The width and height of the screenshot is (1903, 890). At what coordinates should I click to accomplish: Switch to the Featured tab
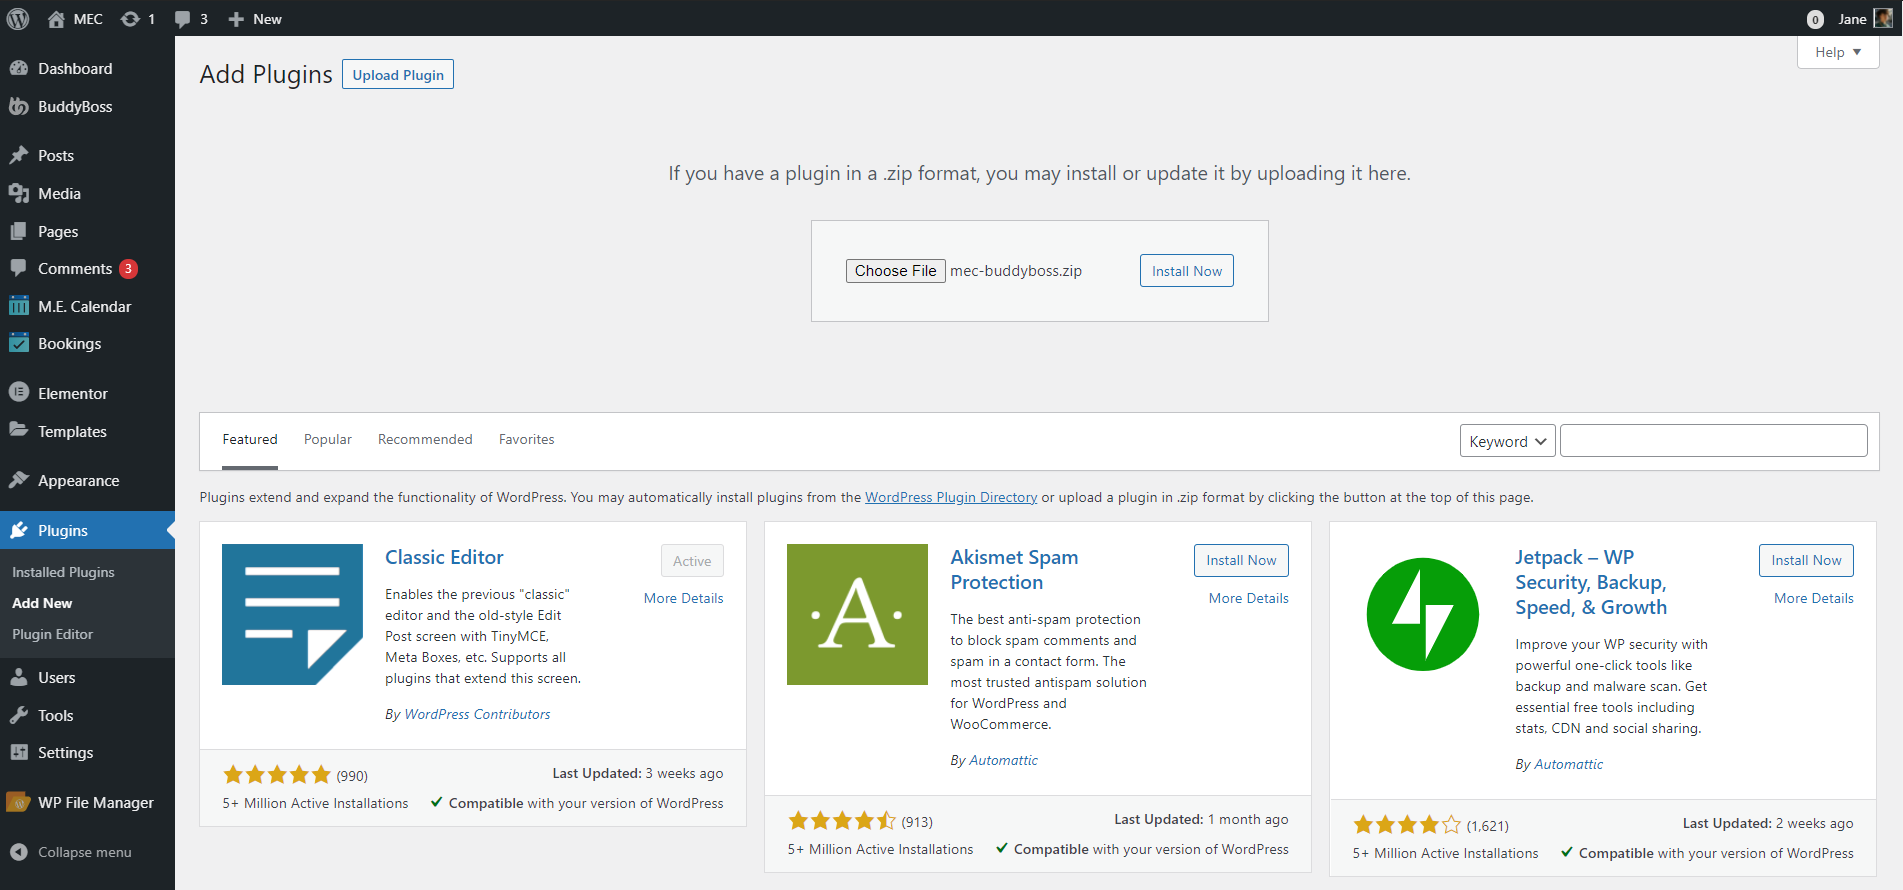pos(250,439)
